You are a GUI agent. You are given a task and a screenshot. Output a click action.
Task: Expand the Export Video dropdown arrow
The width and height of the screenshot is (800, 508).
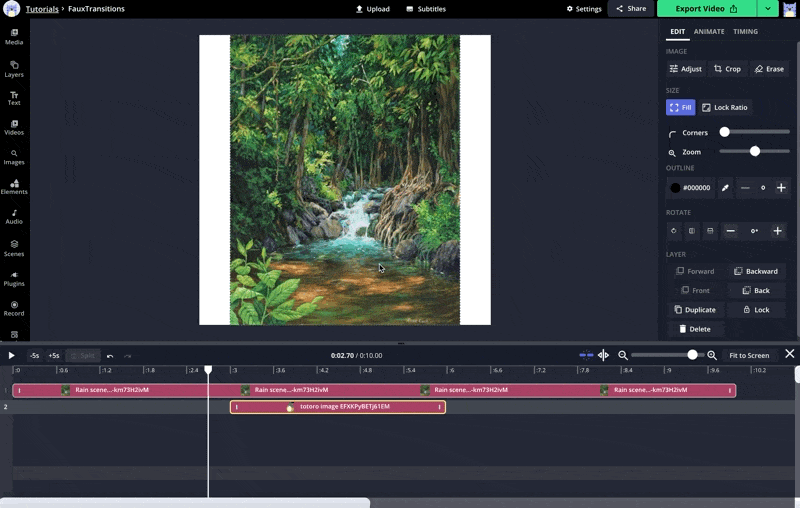click(x=768, y=9)
